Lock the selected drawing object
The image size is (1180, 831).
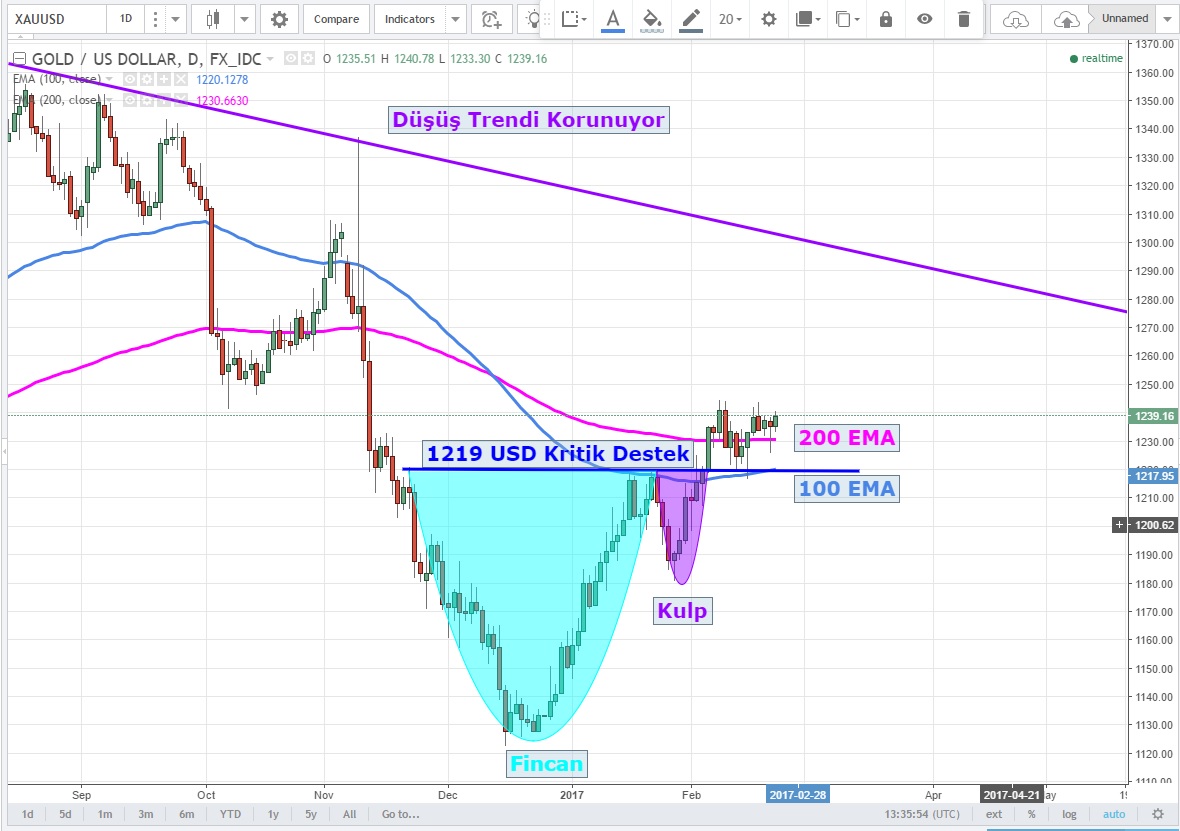[x=886, y=19]
